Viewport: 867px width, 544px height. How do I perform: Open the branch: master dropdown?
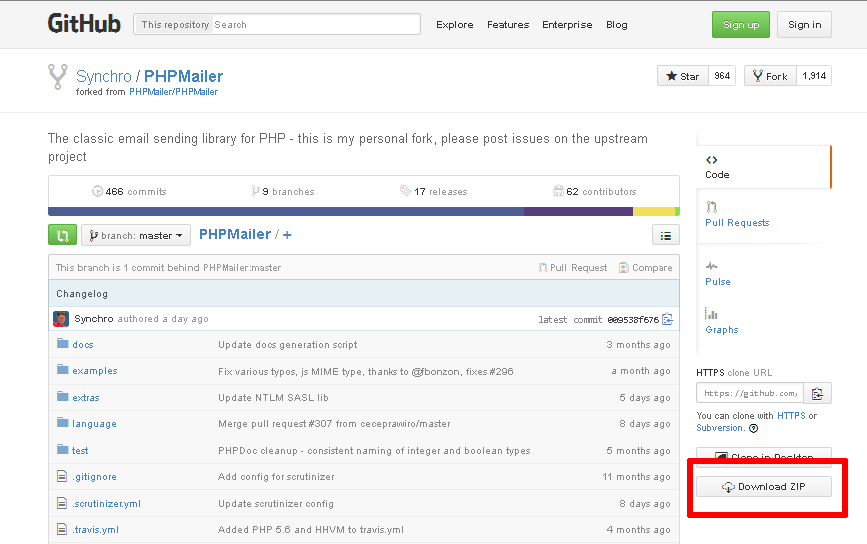tap(135, 235)
